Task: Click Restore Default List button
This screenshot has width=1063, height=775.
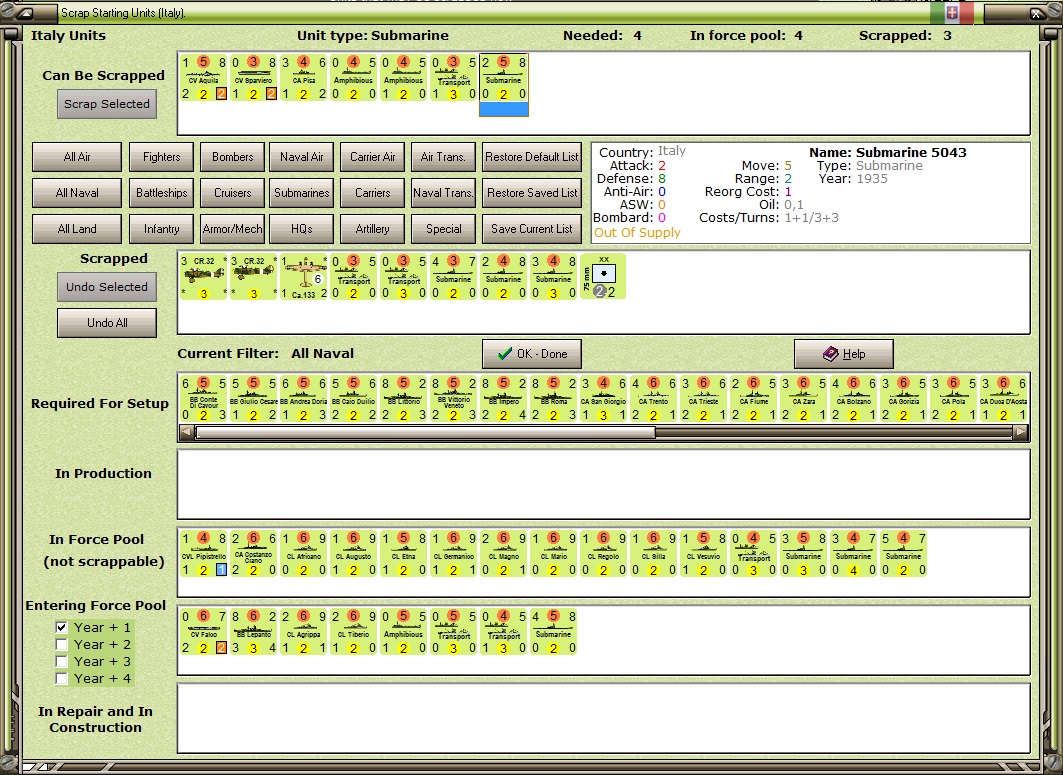Action: (532, 157)
